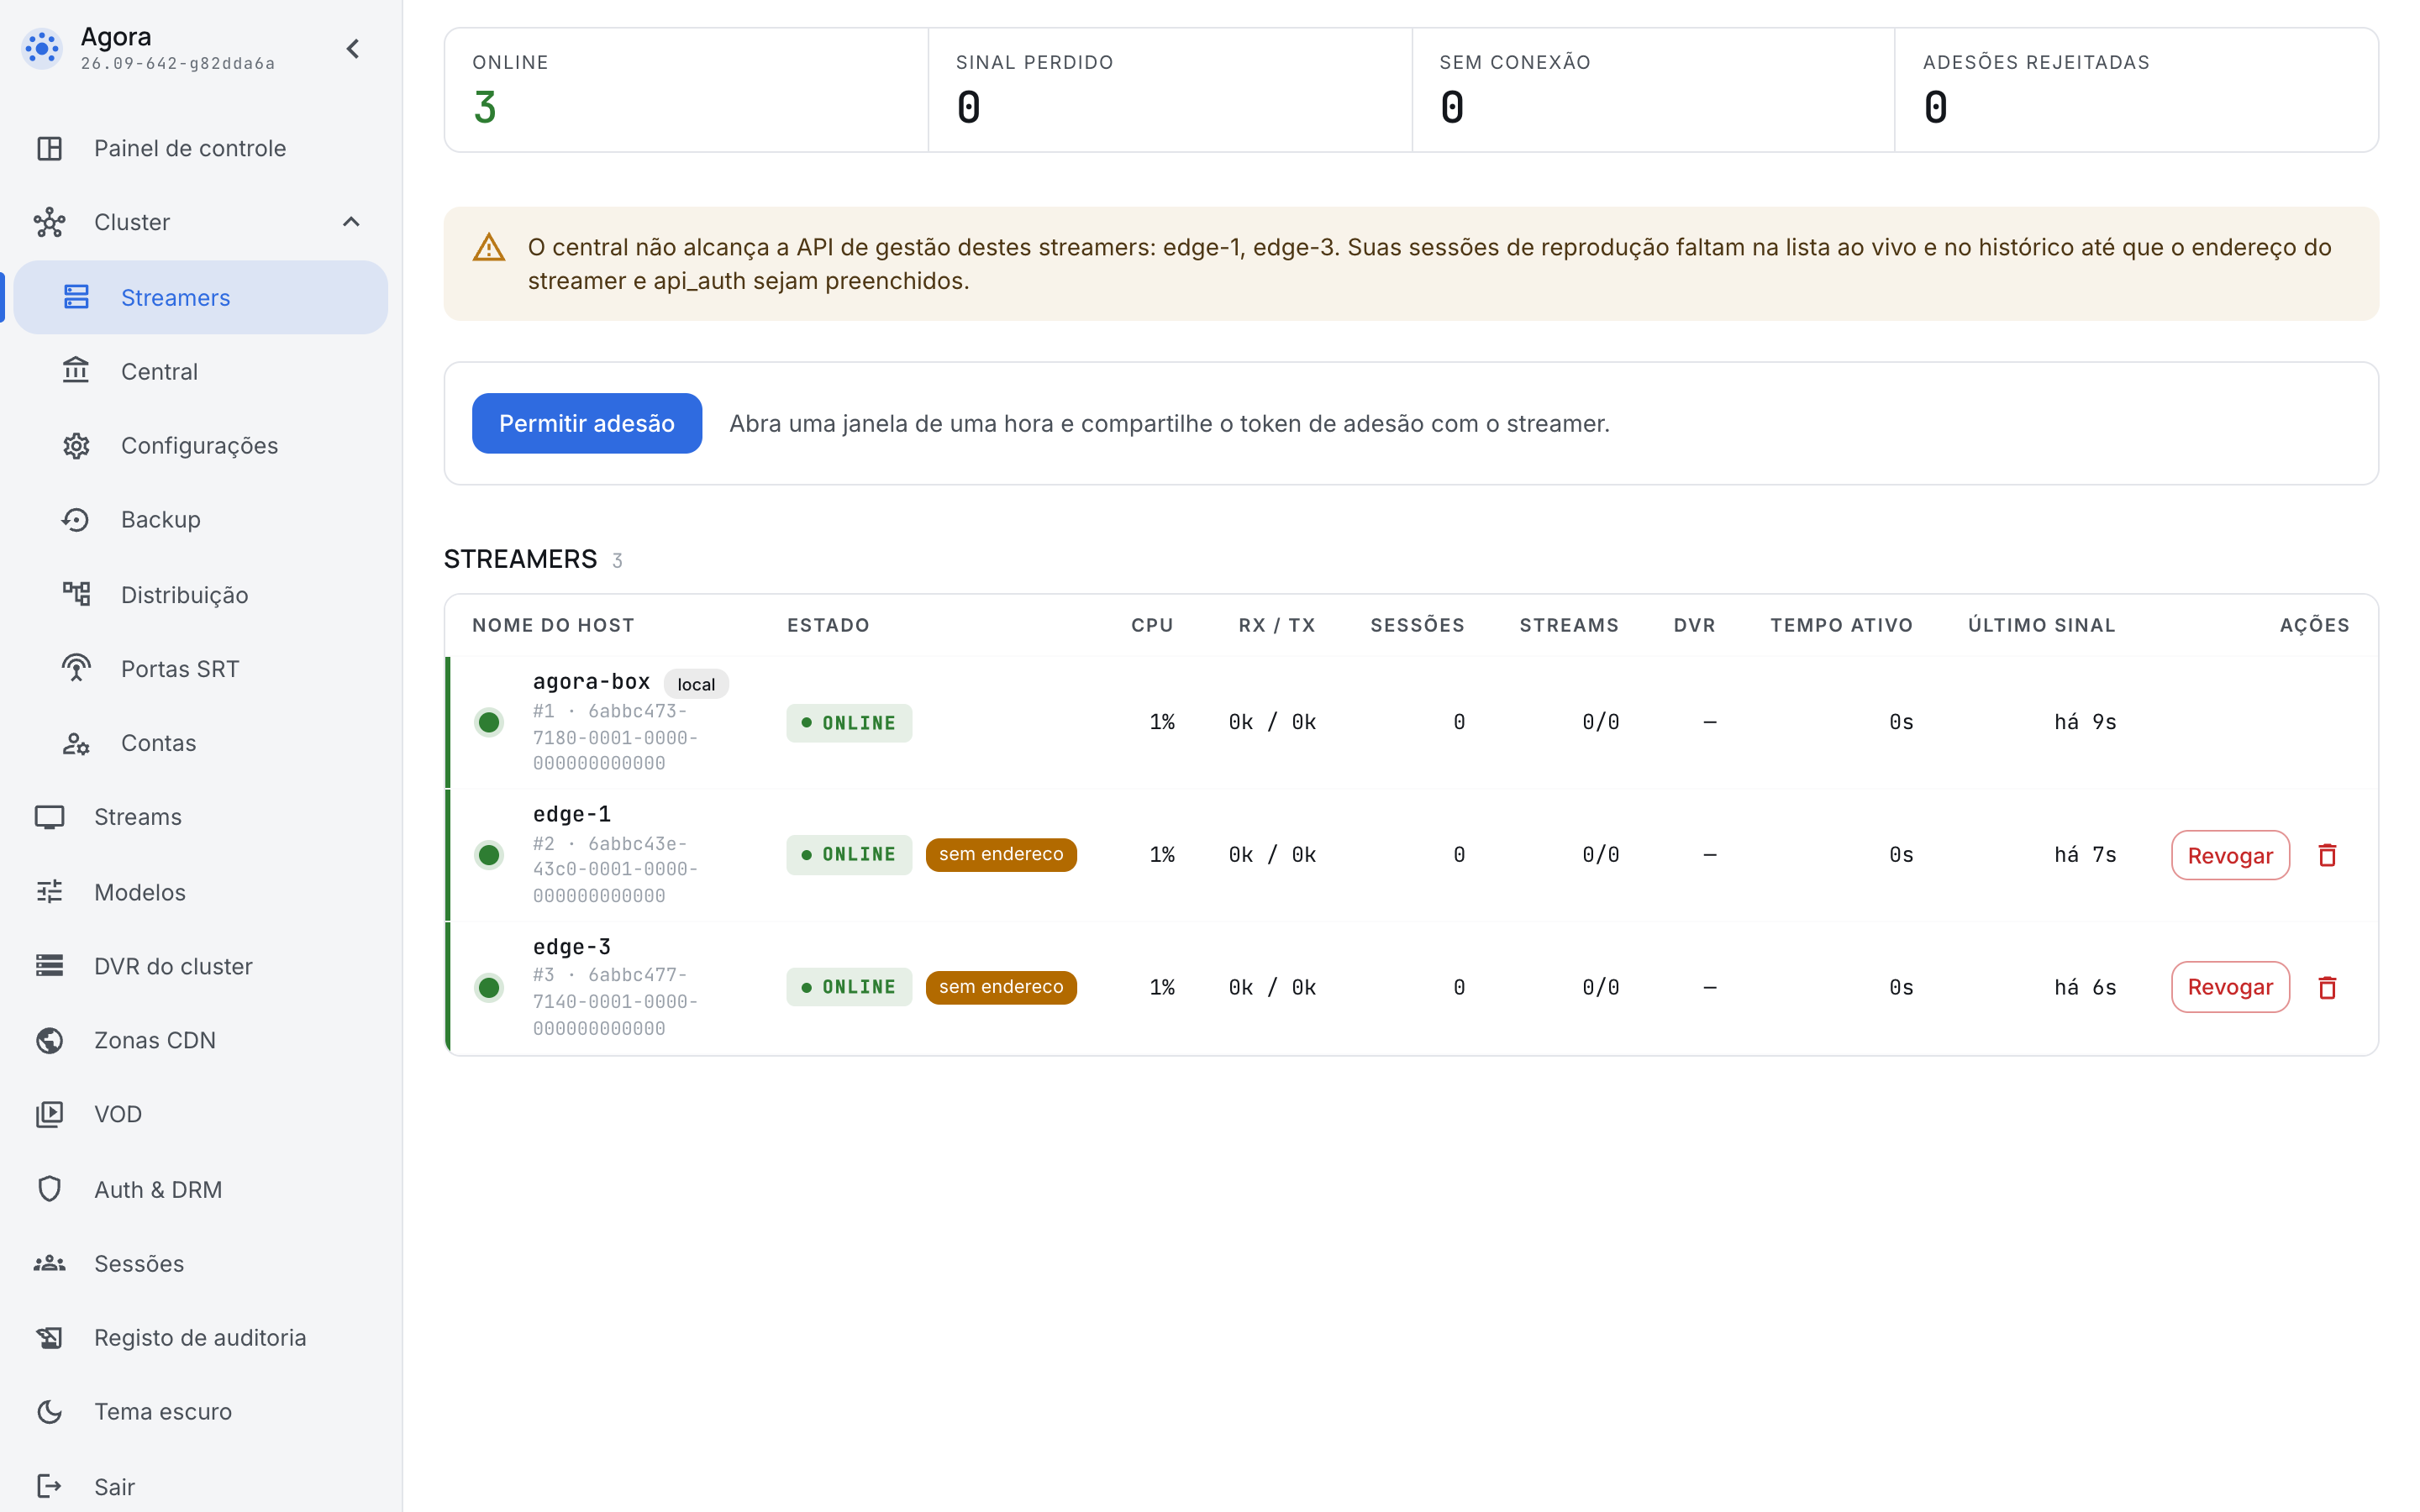Collapse the Cluster submenu chevron
The width and height of the screenshot is (2420, 1512).
[351, 222]
